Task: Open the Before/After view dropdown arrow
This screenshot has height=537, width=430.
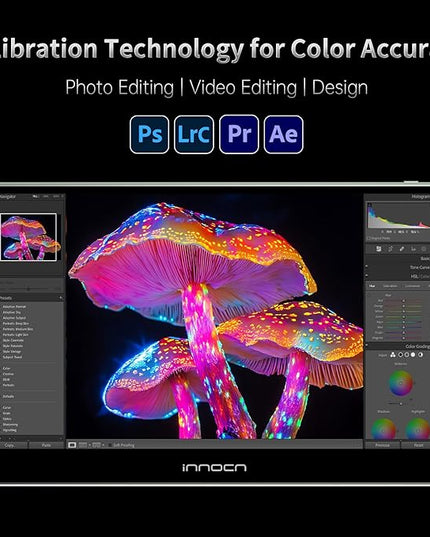Action: (103, 445)
